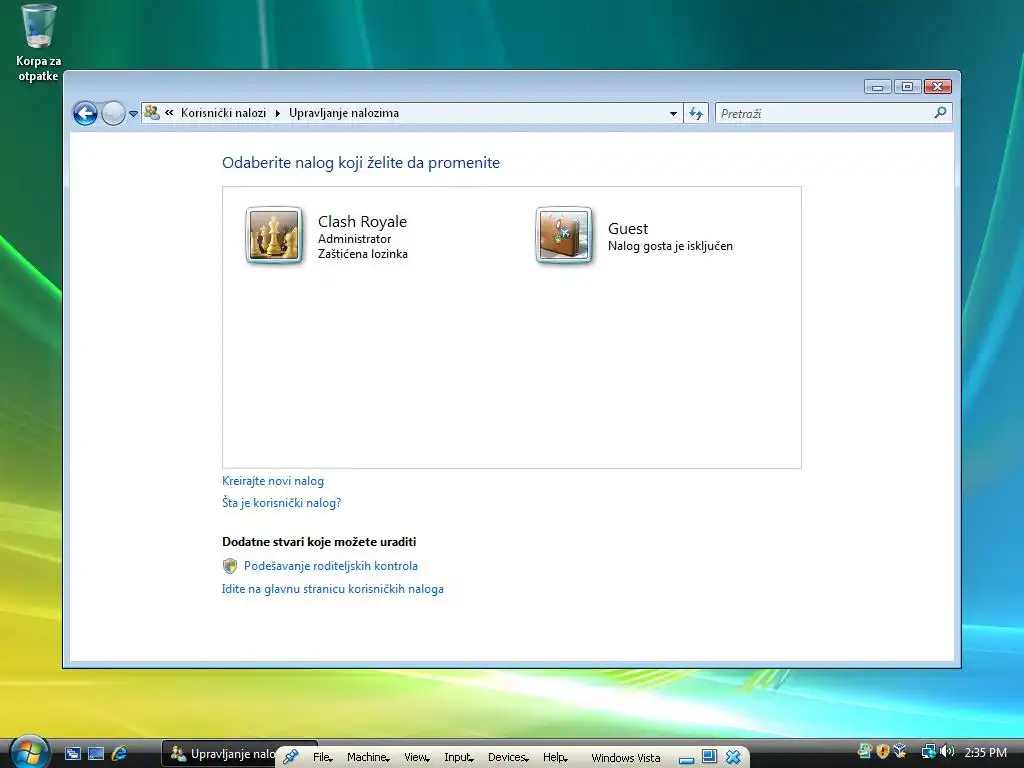The width and height of the screenshot is (1024, 768).
Task: Go to Idite na glavnu stranicu korisničkih naloga
Action: tap(332, 588)
